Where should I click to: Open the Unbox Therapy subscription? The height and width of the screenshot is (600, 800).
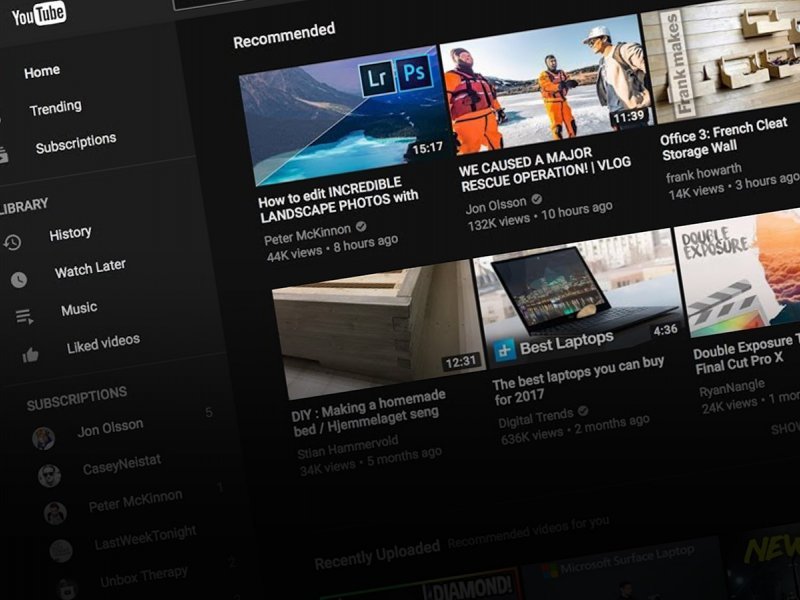coord(144,576)
